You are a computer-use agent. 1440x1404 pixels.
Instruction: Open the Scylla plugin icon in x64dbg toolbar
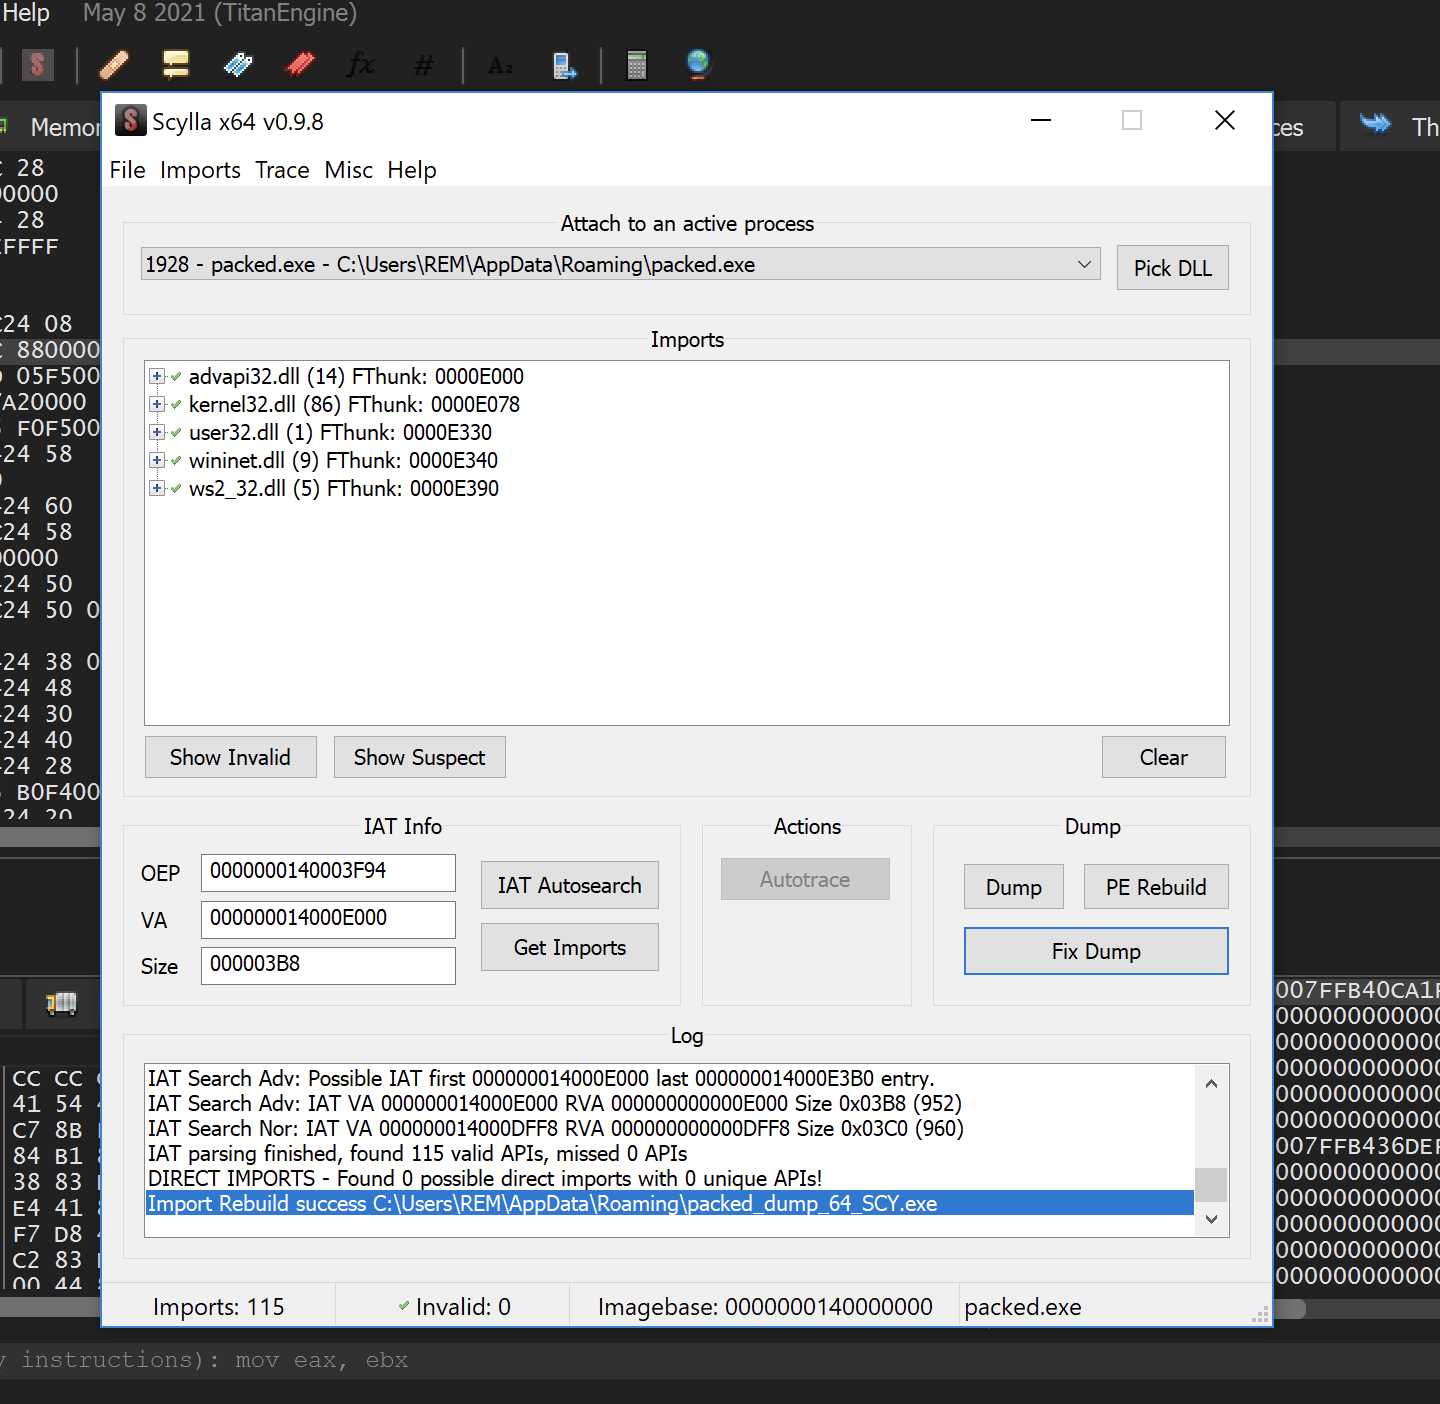(38, 65)
